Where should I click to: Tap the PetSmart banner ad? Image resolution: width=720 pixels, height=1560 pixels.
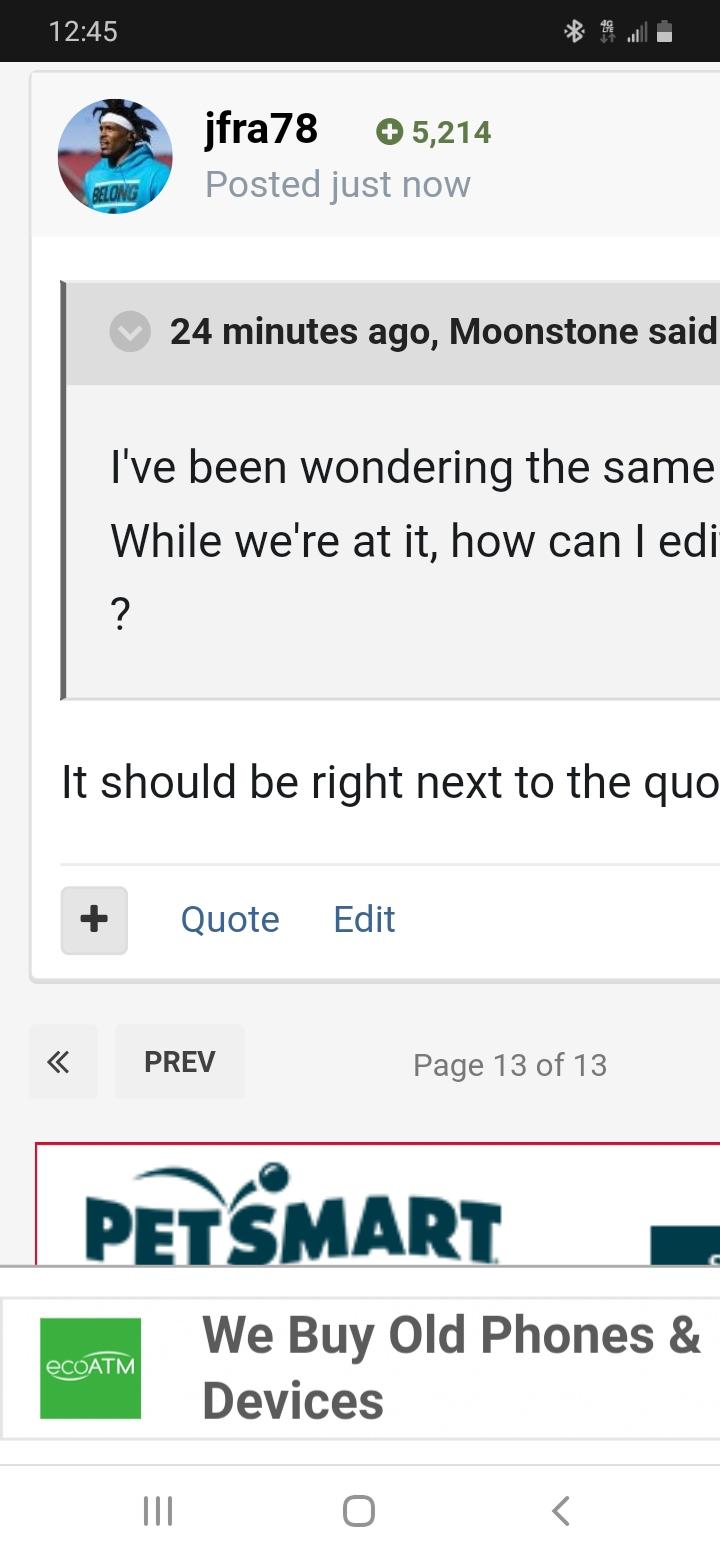pos(378,1204)
